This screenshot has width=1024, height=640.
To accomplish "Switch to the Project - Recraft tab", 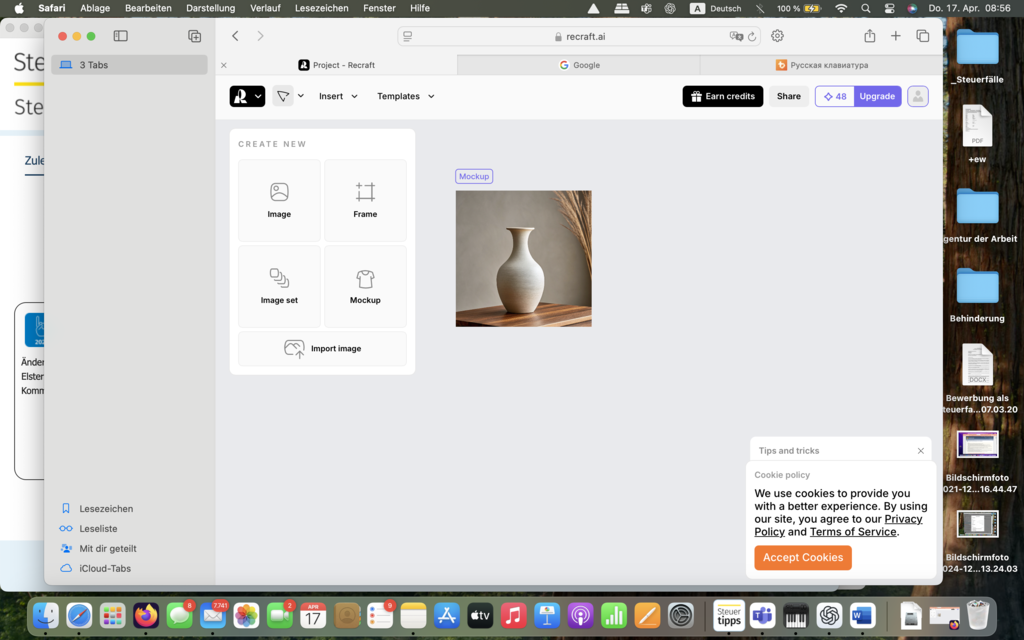I will tap(337, 65).
